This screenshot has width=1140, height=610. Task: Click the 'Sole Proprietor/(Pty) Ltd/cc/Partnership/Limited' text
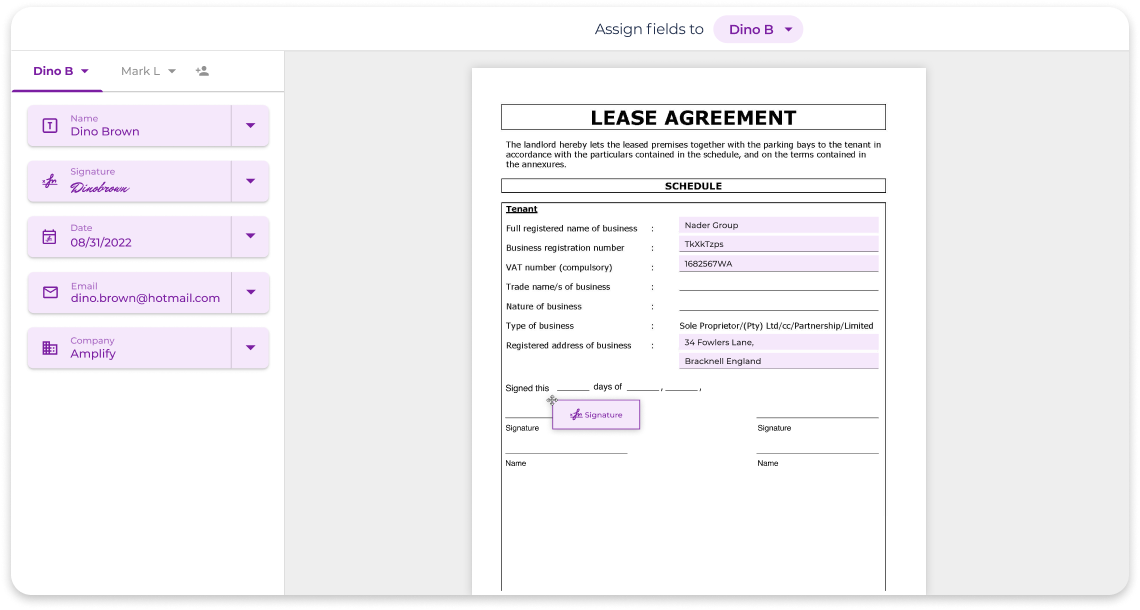point(776,326)
